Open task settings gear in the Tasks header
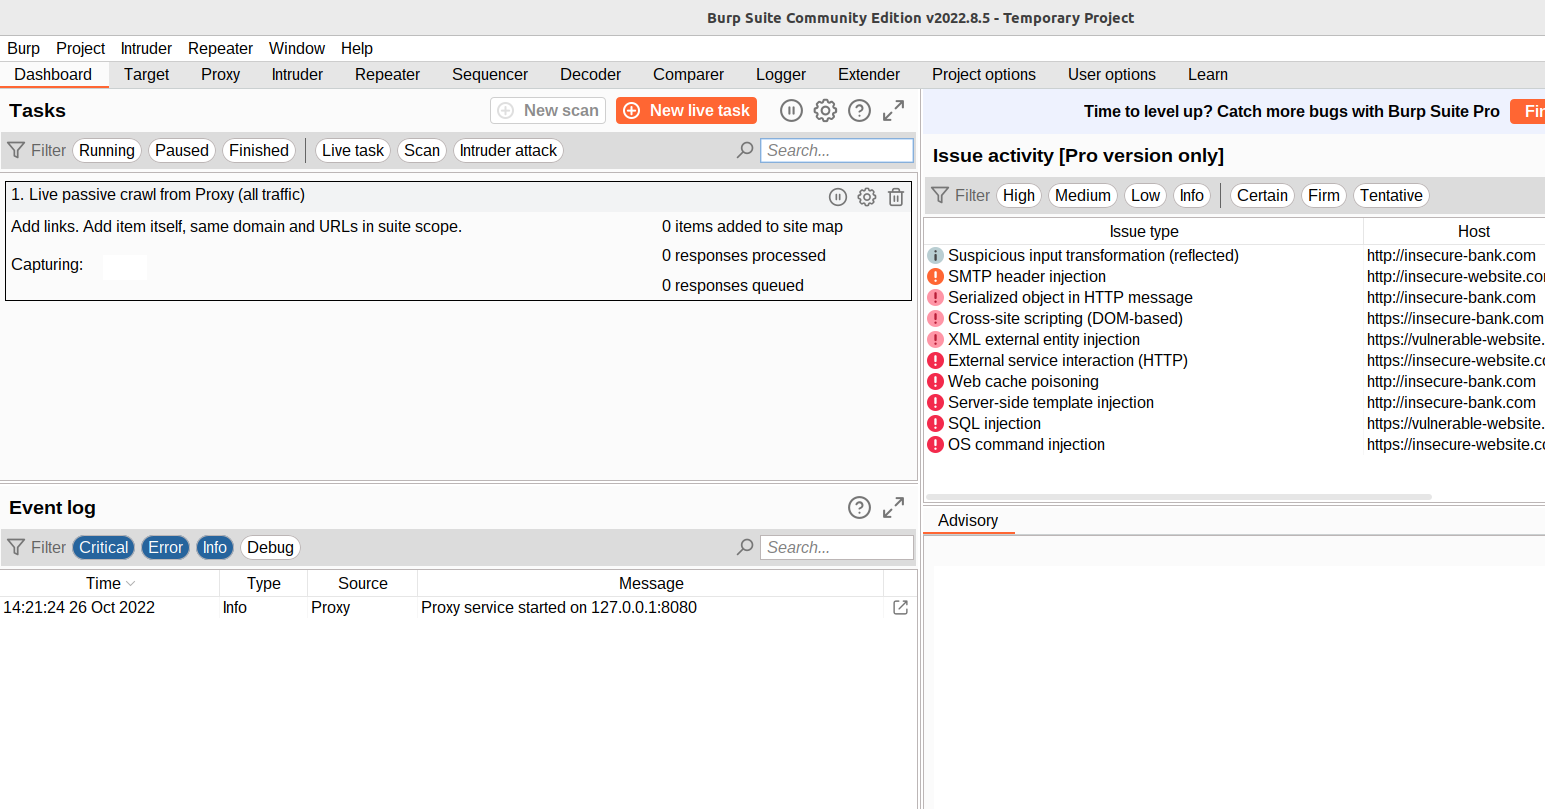This screenshot has height=809, width=1545. click(825, 111)
